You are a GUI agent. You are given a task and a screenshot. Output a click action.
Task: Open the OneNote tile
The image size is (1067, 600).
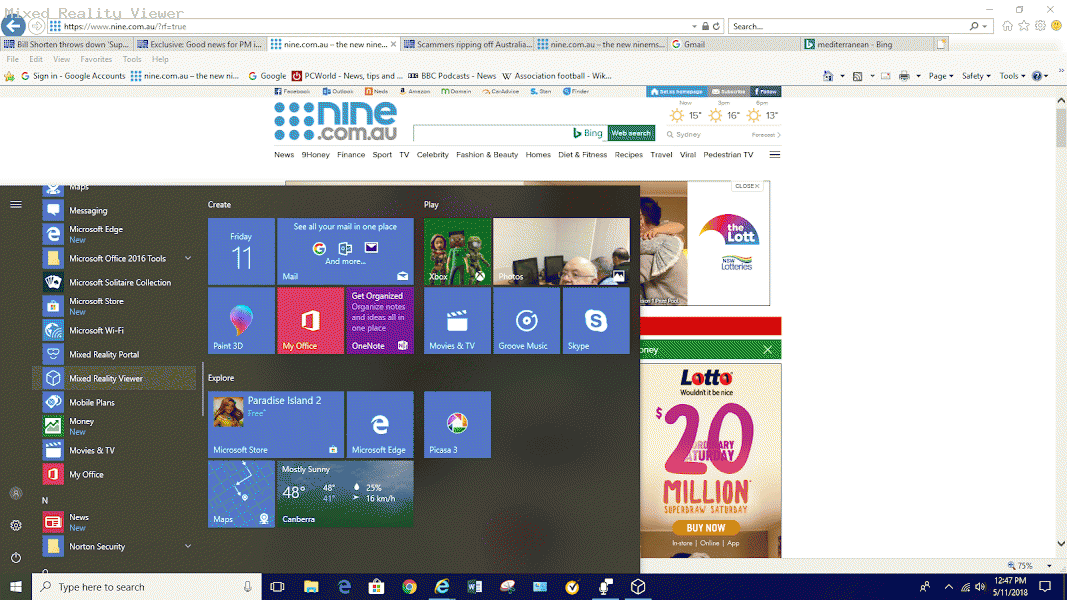point(380,320)
